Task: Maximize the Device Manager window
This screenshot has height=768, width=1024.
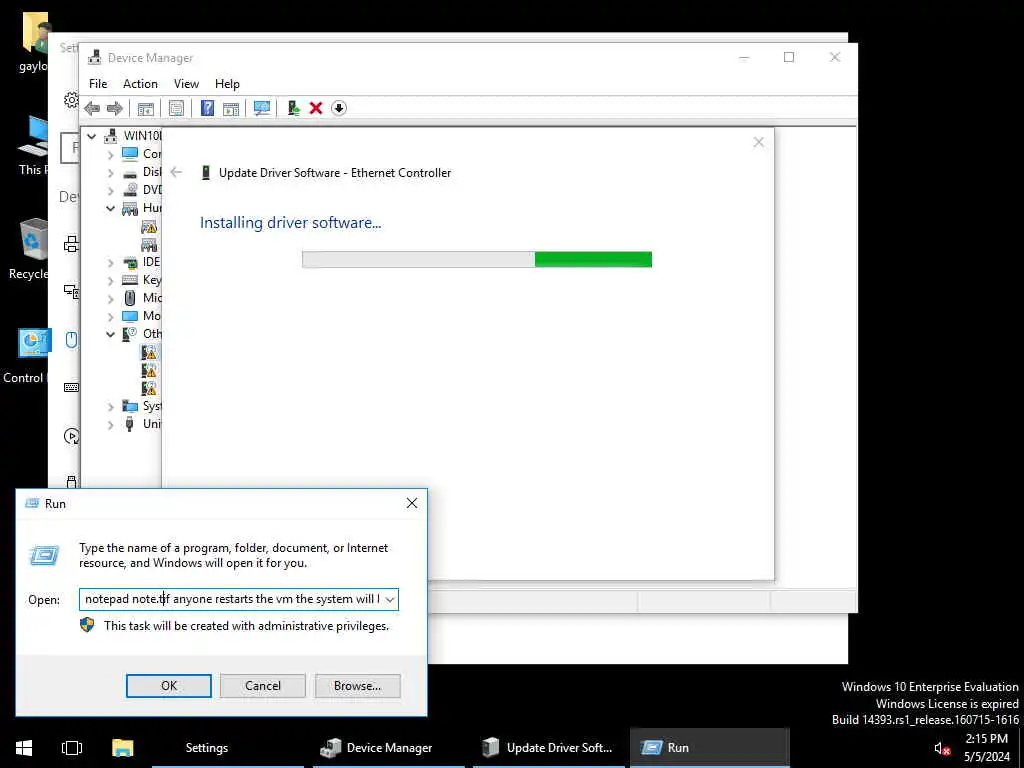Action: [789, 57]
